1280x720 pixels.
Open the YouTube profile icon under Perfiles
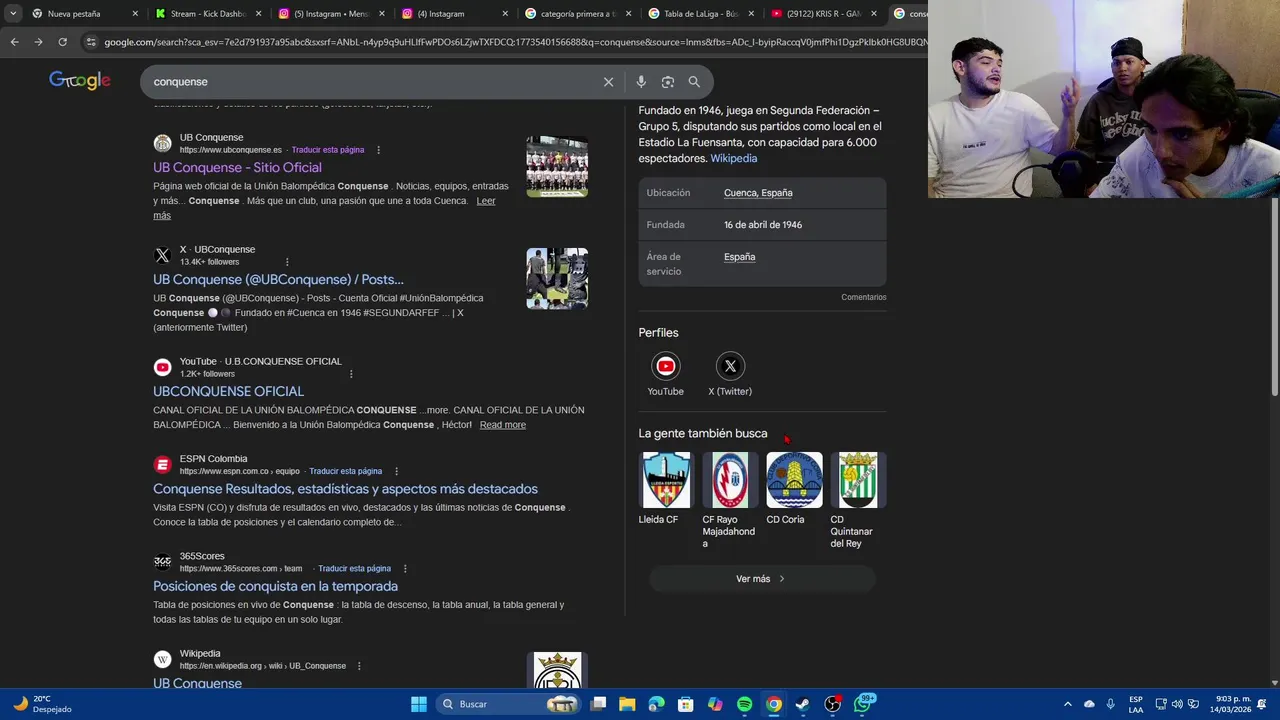tap(665, 366)
